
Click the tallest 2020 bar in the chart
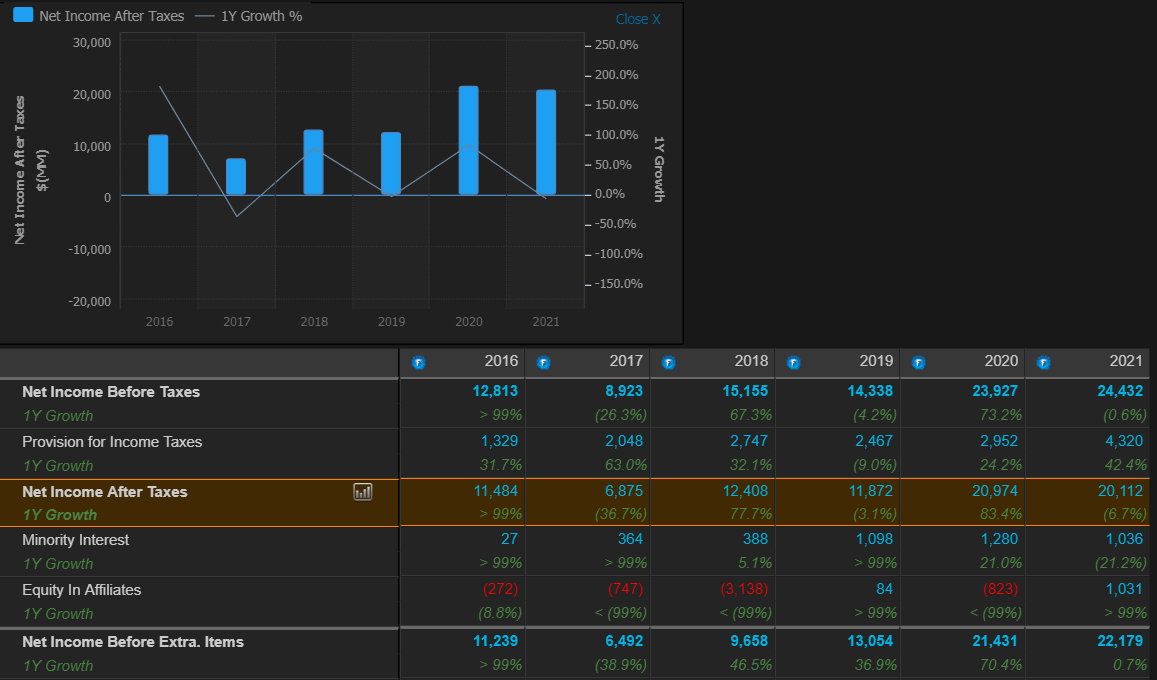coord(468,140)
